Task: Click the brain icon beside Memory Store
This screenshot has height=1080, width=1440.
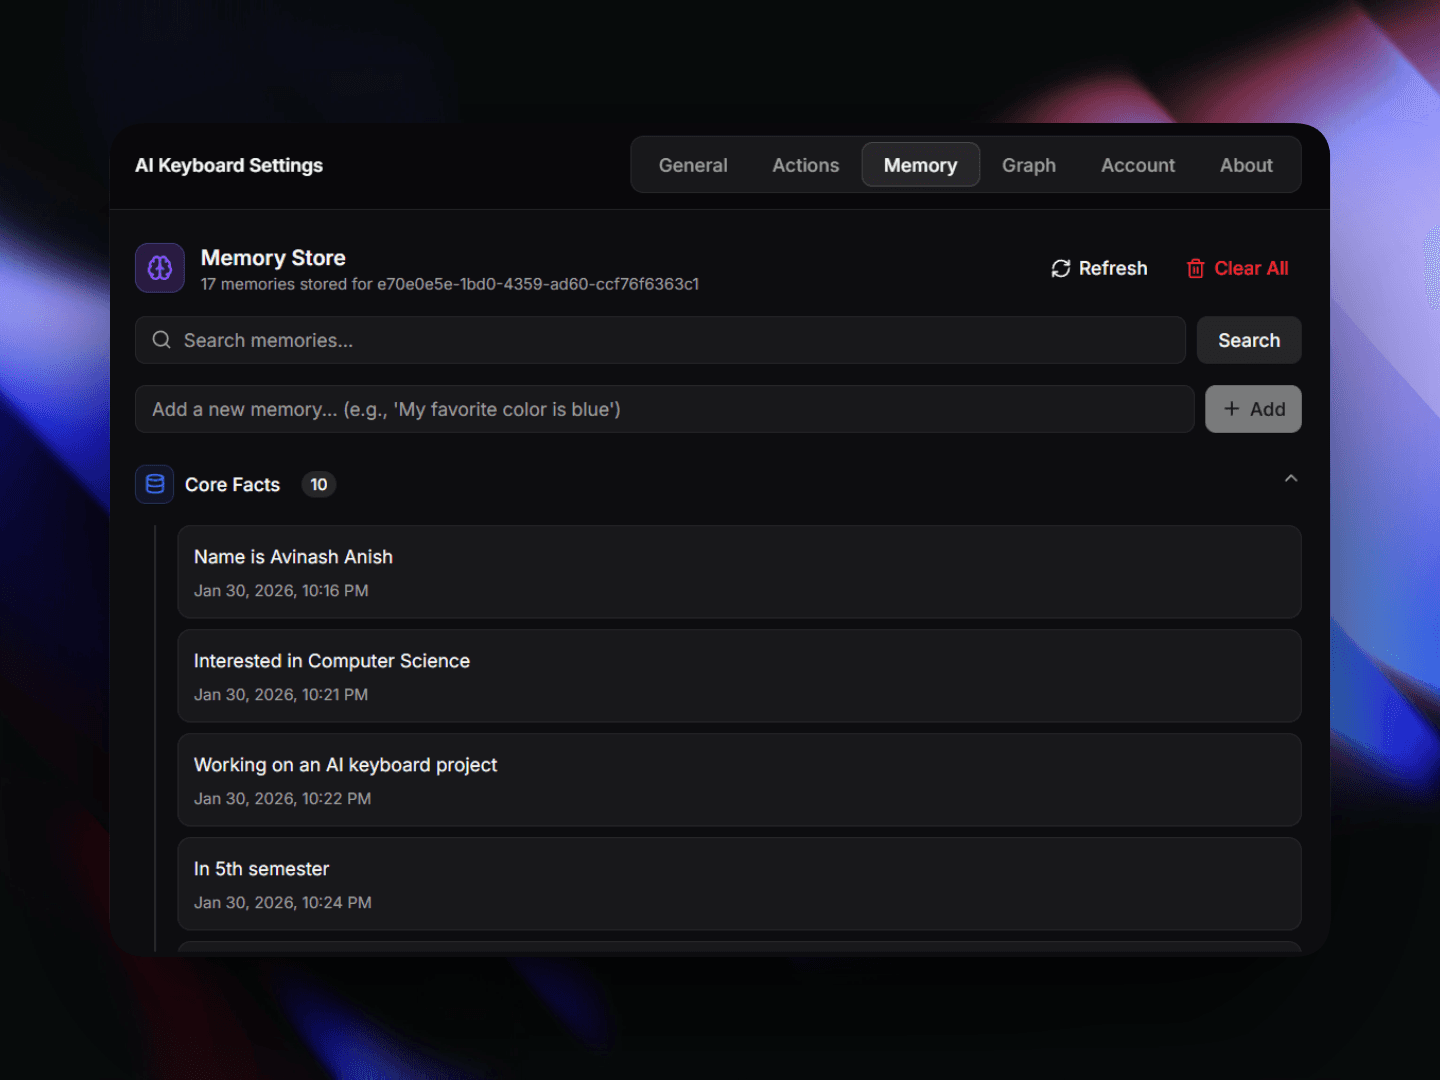Action: (160, 268)
